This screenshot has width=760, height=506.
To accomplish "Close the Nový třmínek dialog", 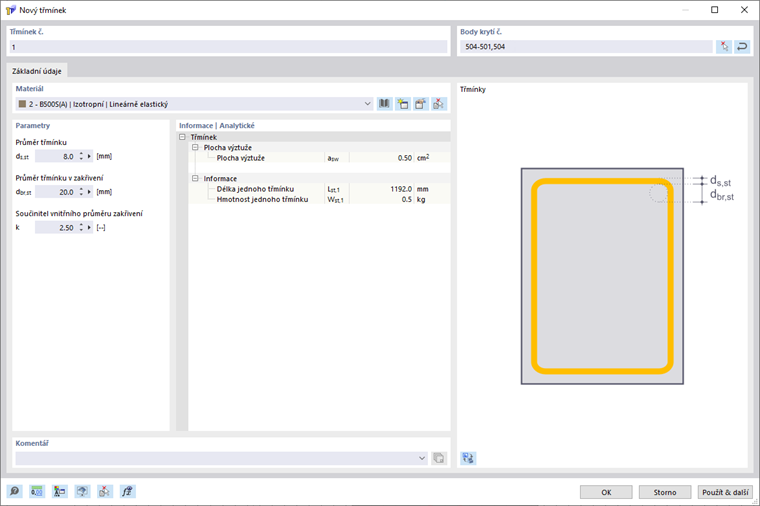I will tap(744, 10).
